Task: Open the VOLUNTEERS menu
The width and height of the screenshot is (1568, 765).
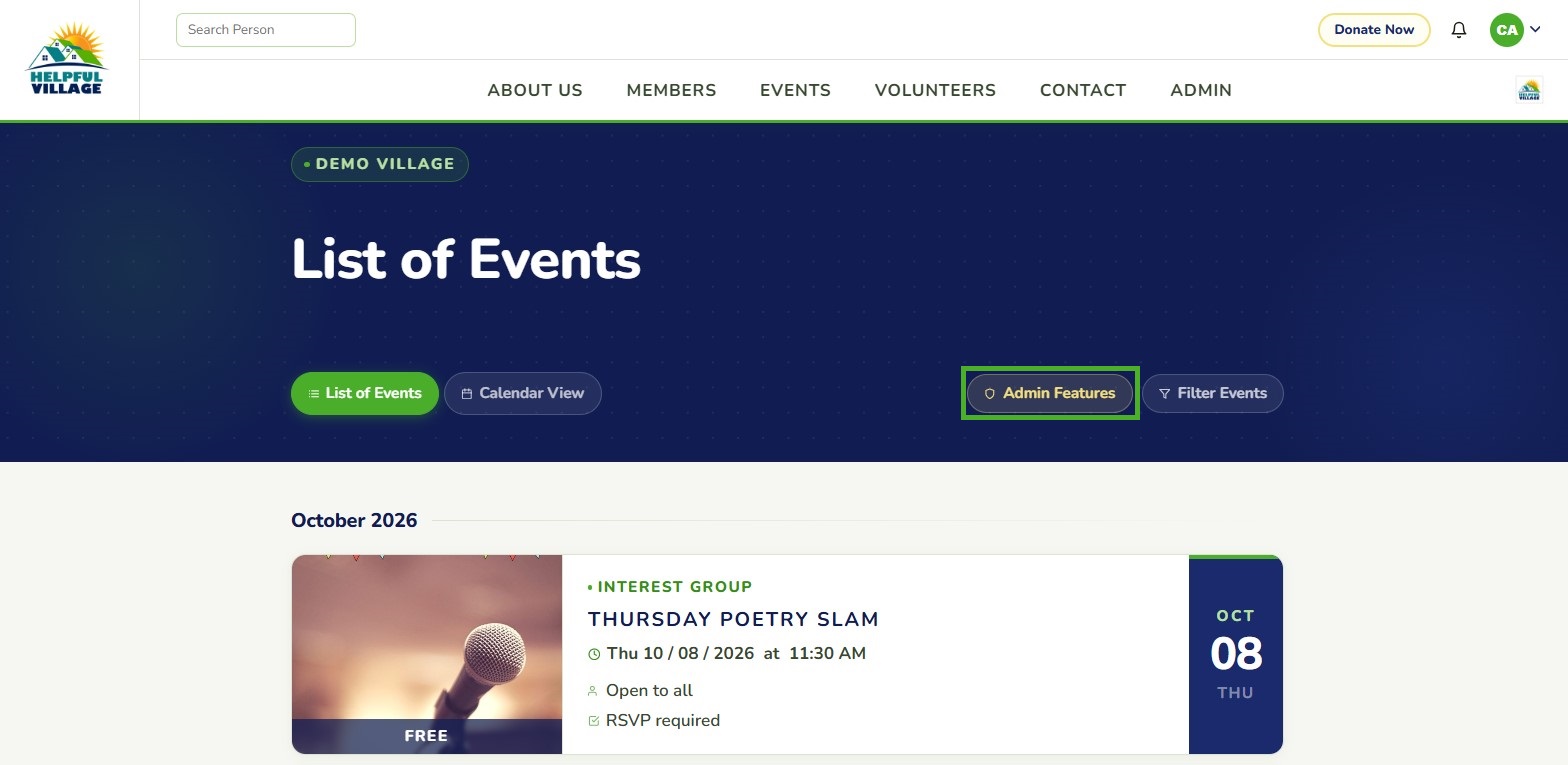Action: click(x=935, y=90)
